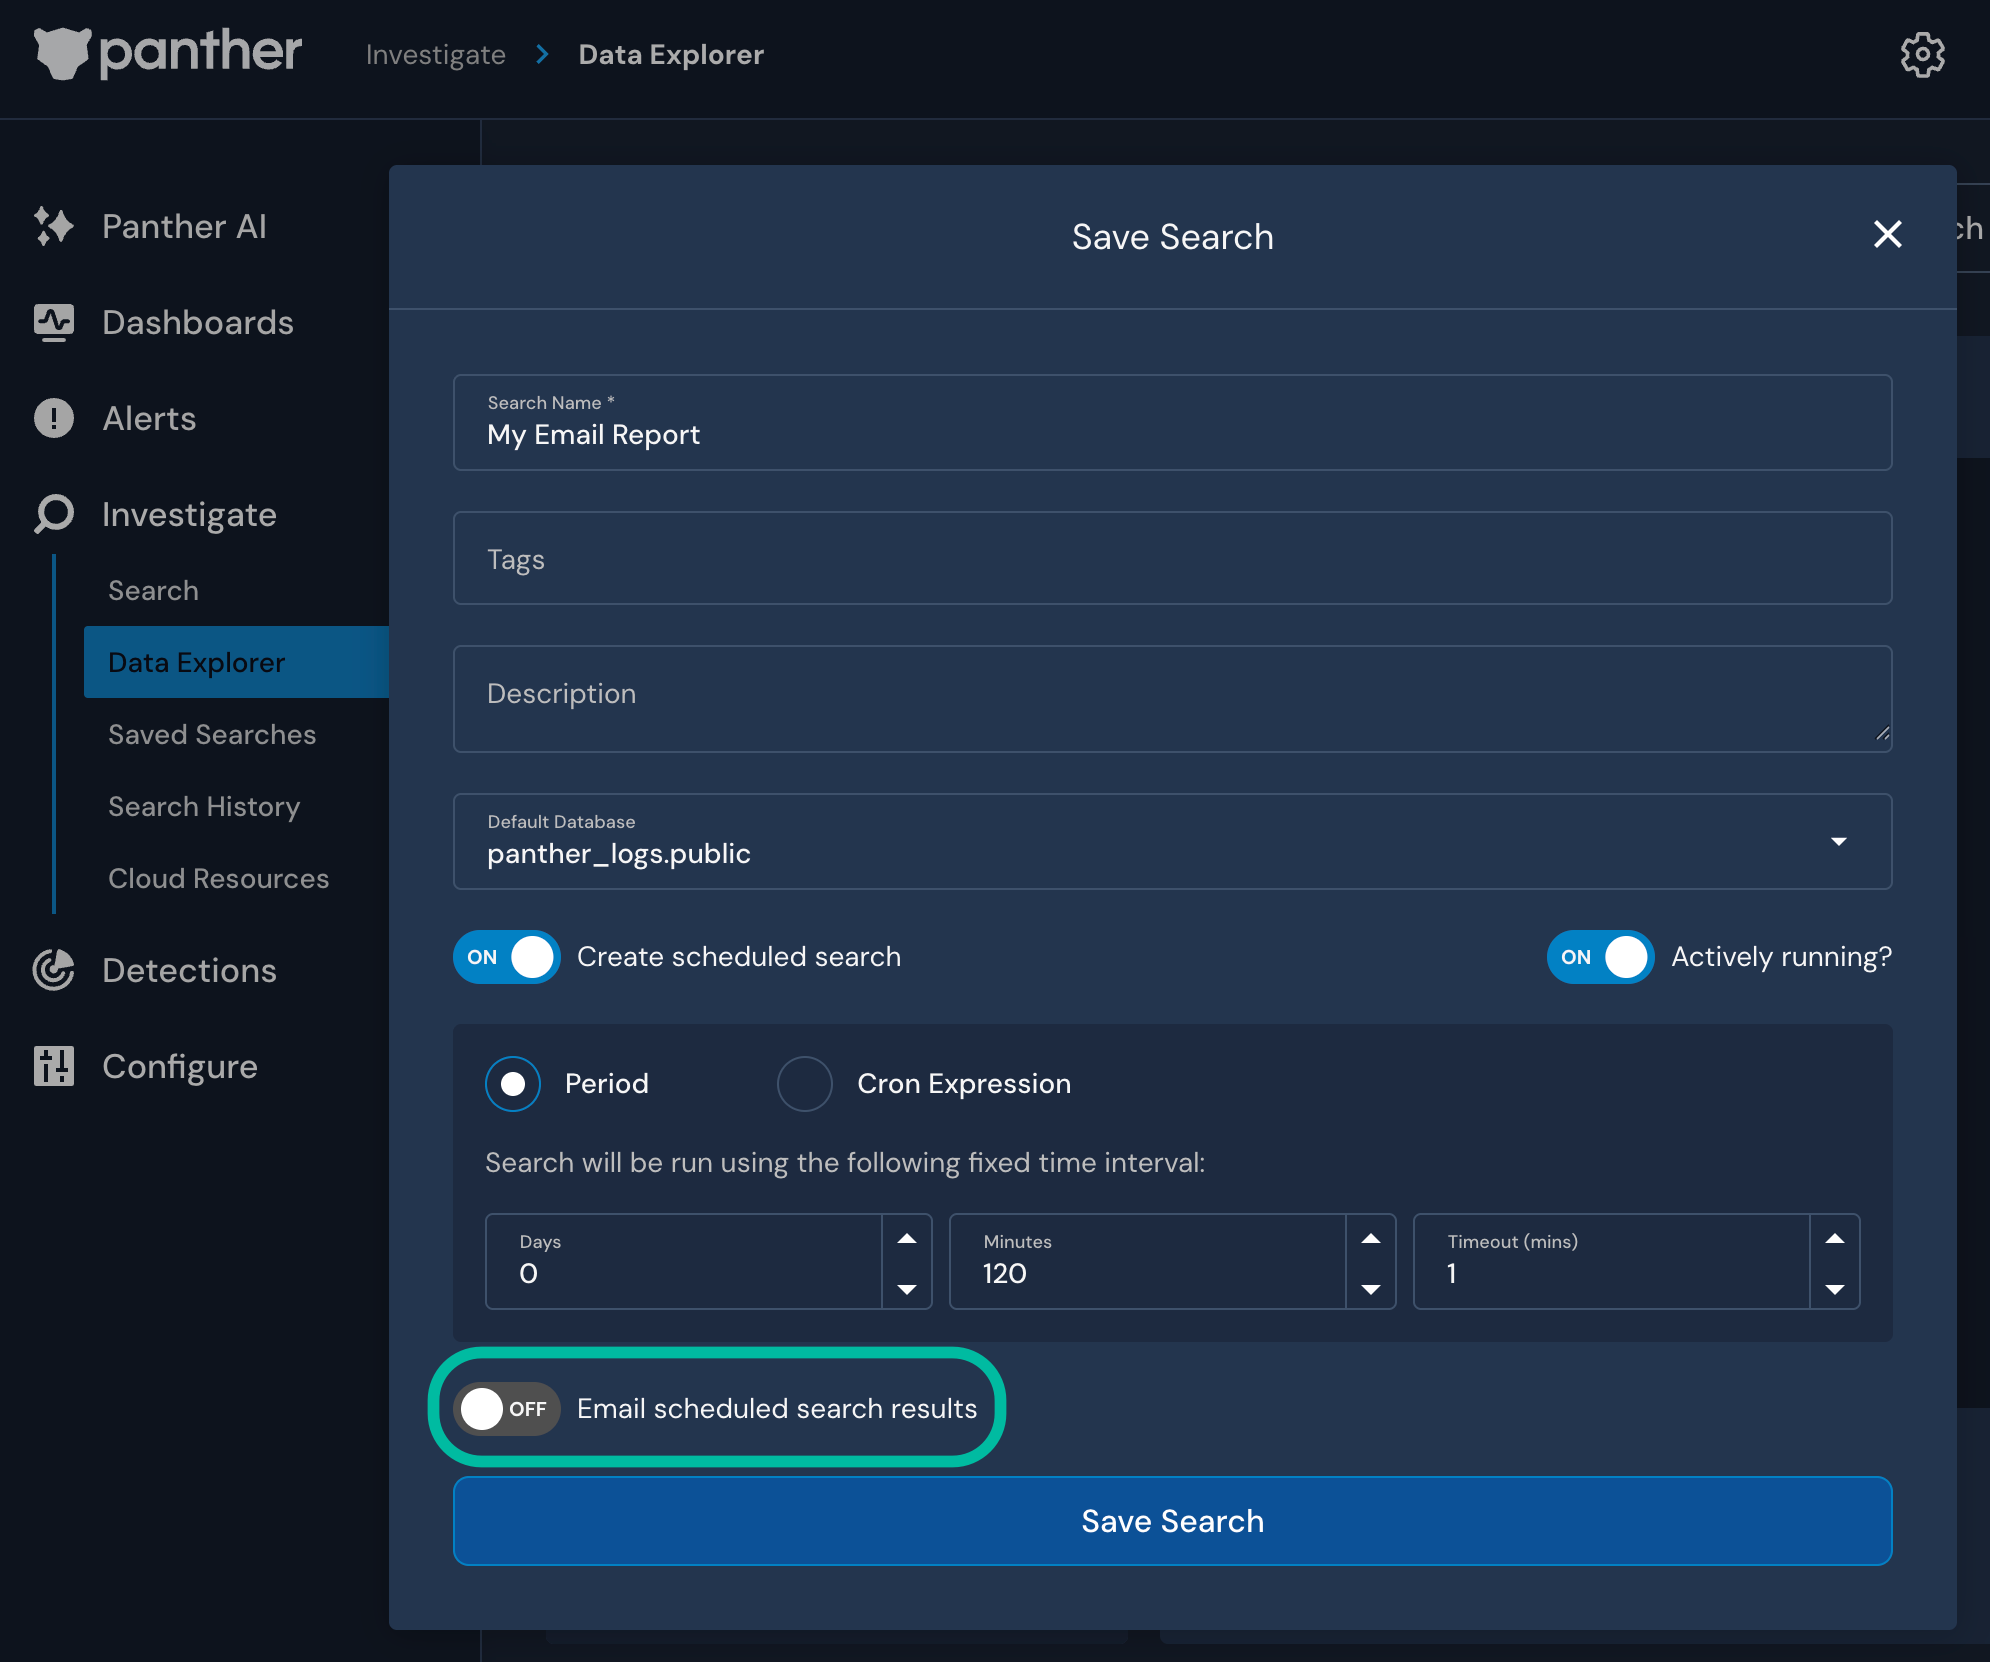Select the Alerts exclamation icon
Viewport: 1990px width, 1662px height.
pos(52,418)
